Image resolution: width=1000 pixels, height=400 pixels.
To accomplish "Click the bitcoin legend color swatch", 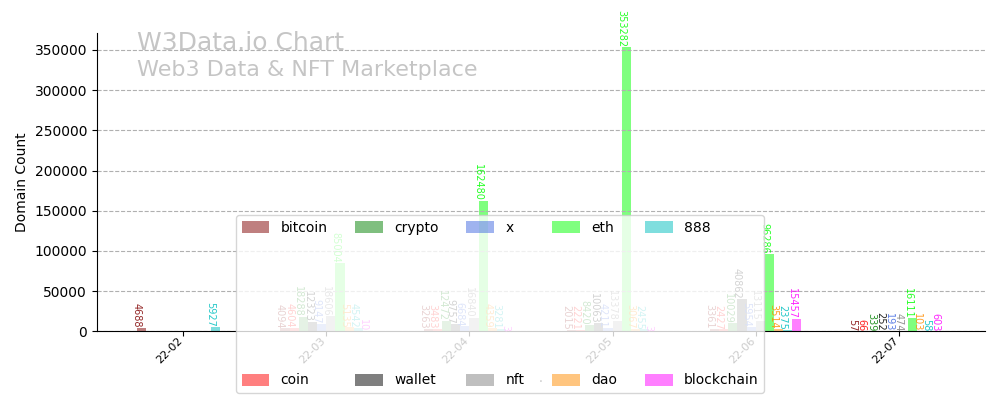I will pos(255,227).
